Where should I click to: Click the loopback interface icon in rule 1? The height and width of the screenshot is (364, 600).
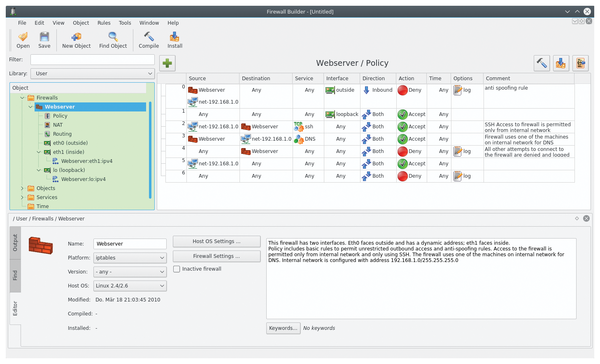click(x=330, y=114)
